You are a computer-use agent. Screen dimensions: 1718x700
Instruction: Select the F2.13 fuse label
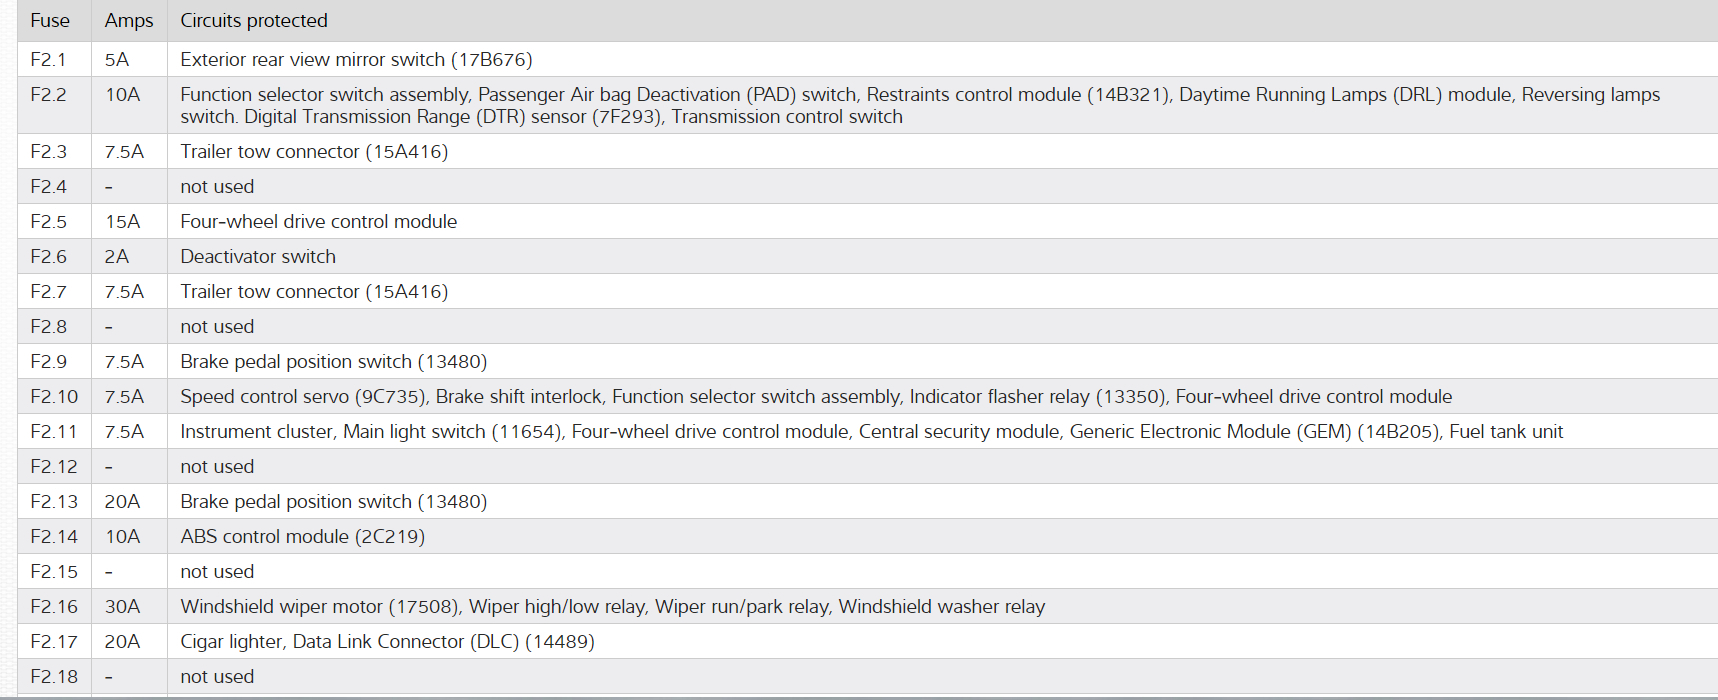(x=54, y=502)
